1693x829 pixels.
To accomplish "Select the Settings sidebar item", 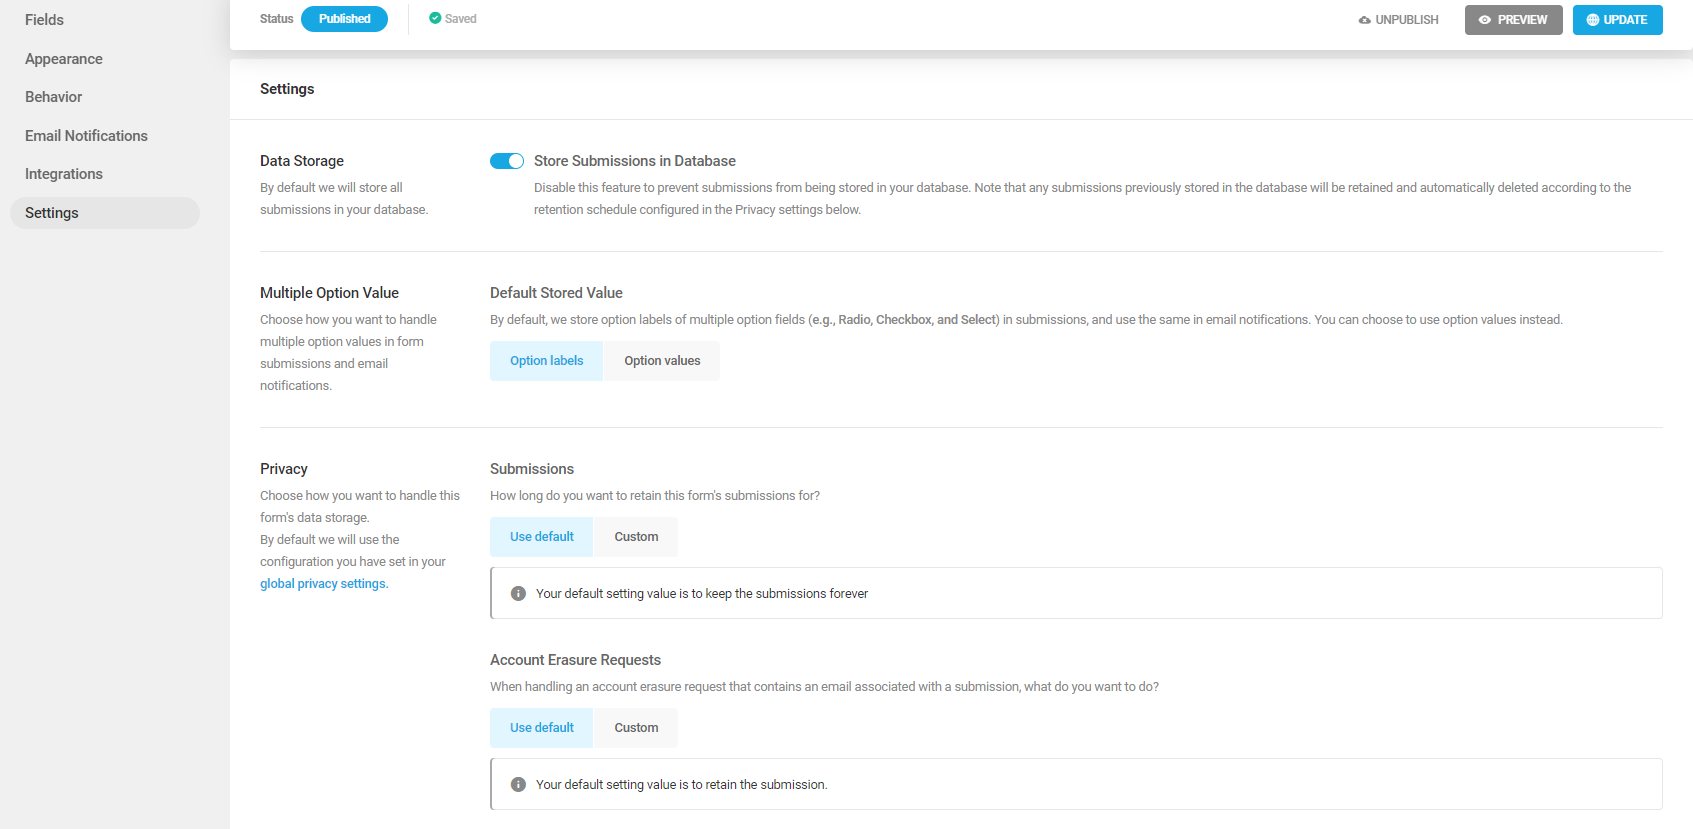I will pyautogui.click(x=105, y=213).
